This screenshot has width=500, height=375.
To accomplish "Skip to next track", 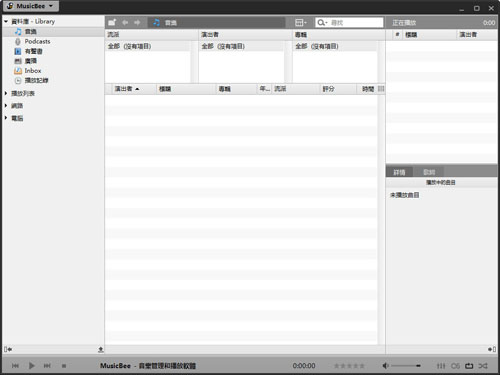I will 47,366.
